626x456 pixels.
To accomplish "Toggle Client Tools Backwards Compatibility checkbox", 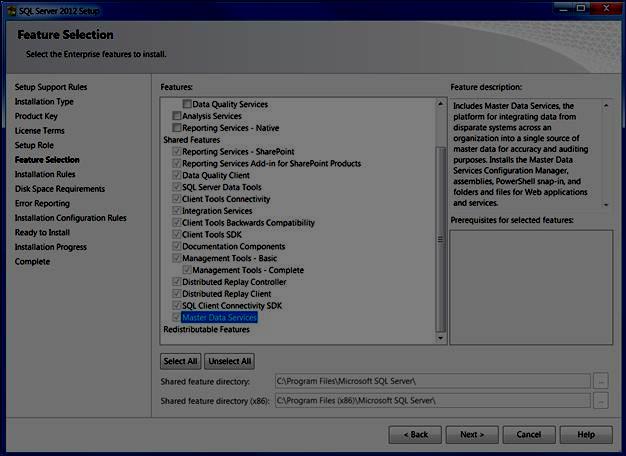I will pos(176,223).
